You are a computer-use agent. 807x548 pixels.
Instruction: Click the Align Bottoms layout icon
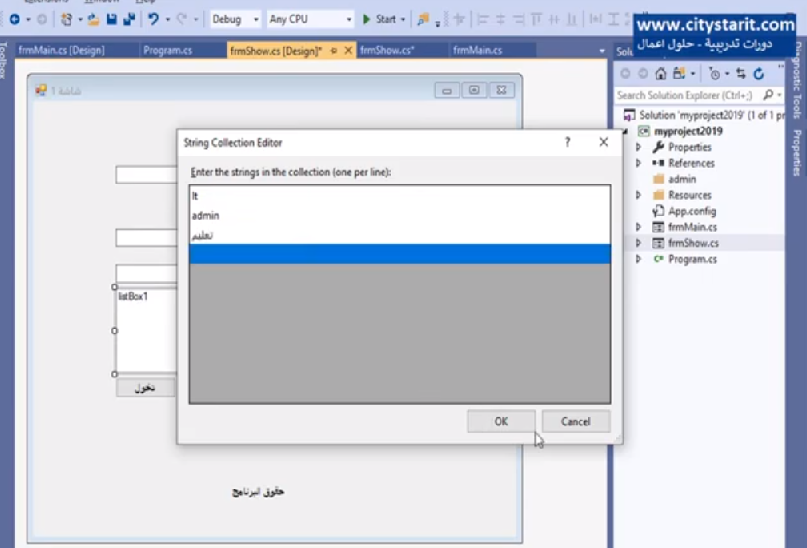point(572,20)
